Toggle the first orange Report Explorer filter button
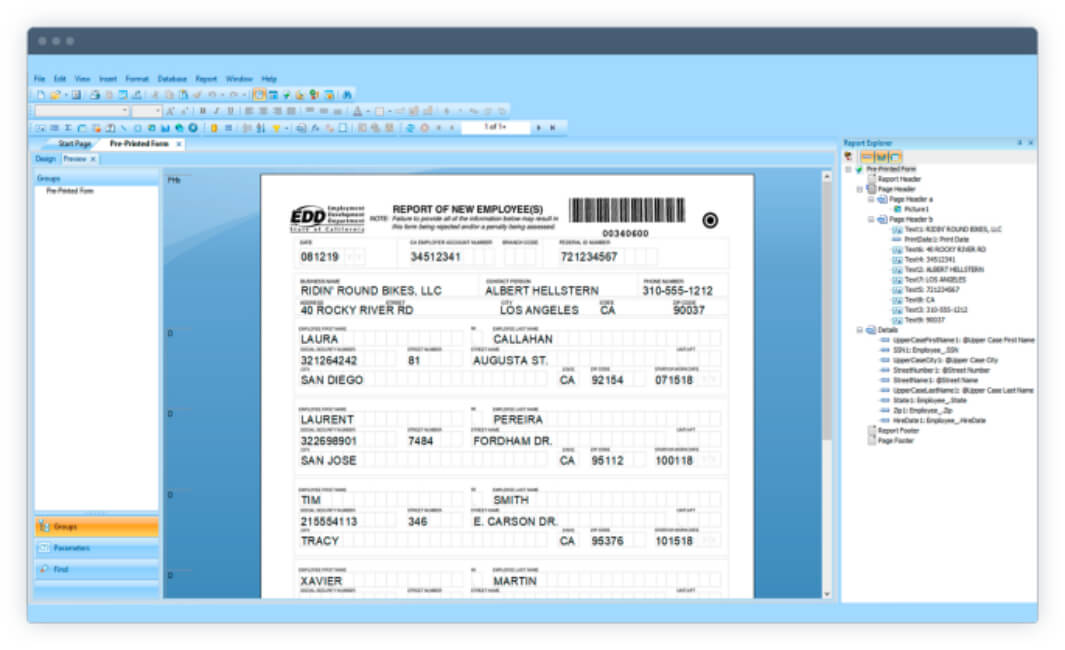Screen dimensions: 1065x650 867,157
